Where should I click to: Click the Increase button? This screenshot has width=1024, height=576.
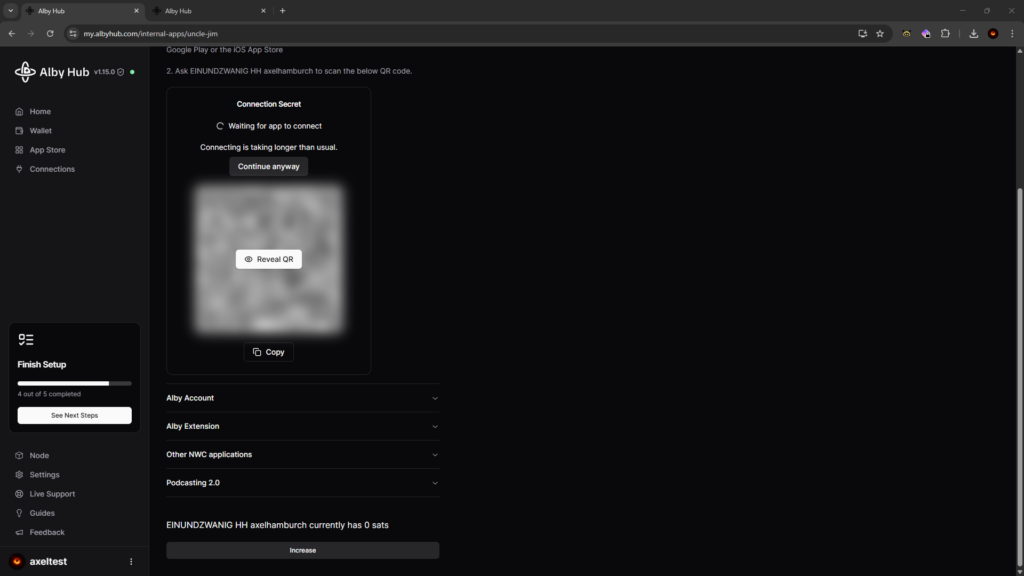pos(302,550)
